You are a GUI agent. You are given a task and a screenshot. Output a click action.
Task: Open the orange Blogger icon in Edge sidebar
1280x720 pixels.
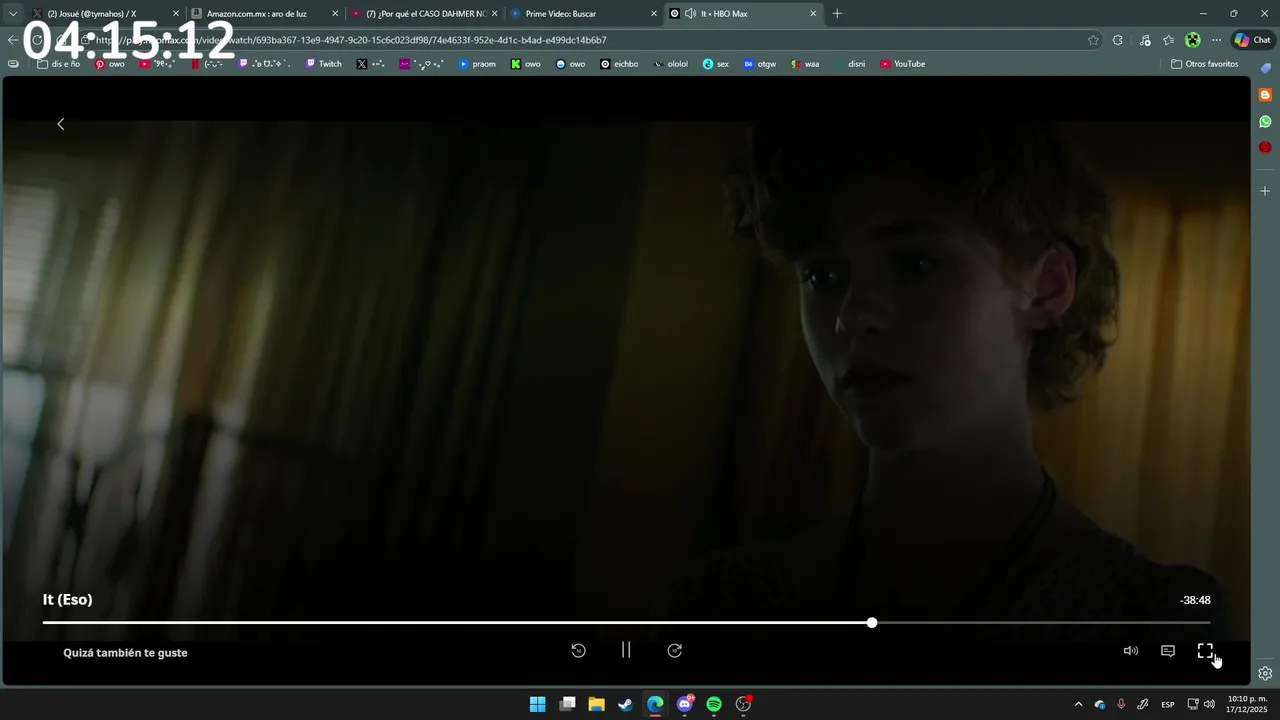1265,95
